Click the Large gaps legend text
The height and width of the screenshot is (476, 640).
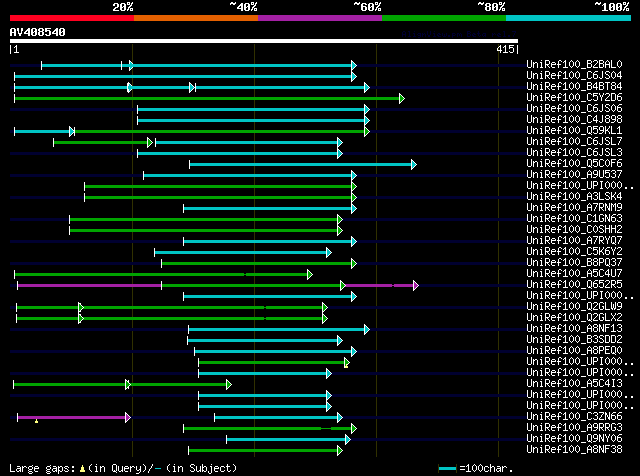pos(42,468)
